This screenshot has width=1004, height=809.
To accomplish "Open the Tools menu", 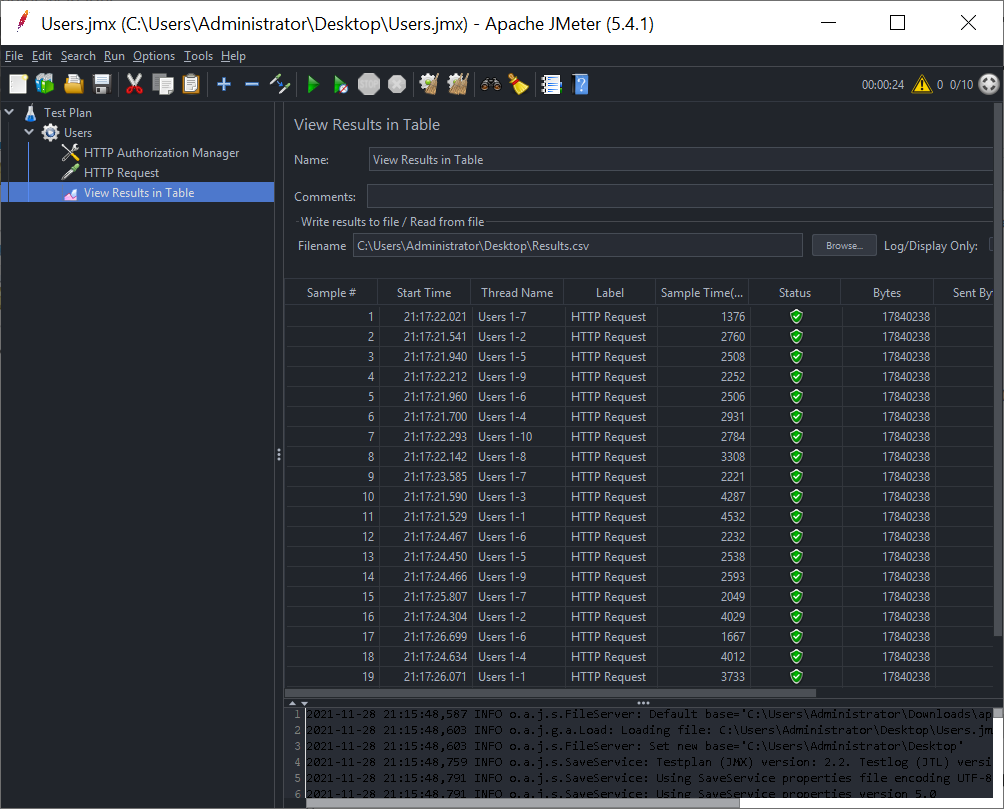I will pos(198,56).
